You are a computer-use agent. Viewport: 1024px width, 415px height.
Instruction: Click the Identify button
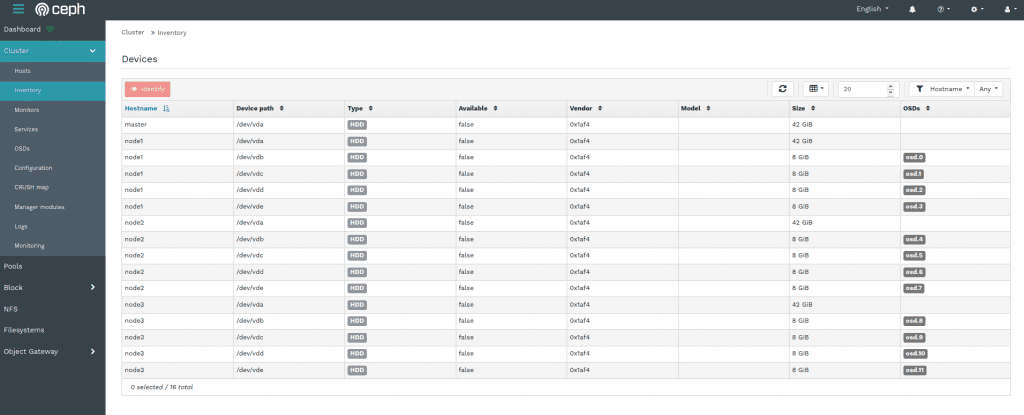(x=147, y=89)
